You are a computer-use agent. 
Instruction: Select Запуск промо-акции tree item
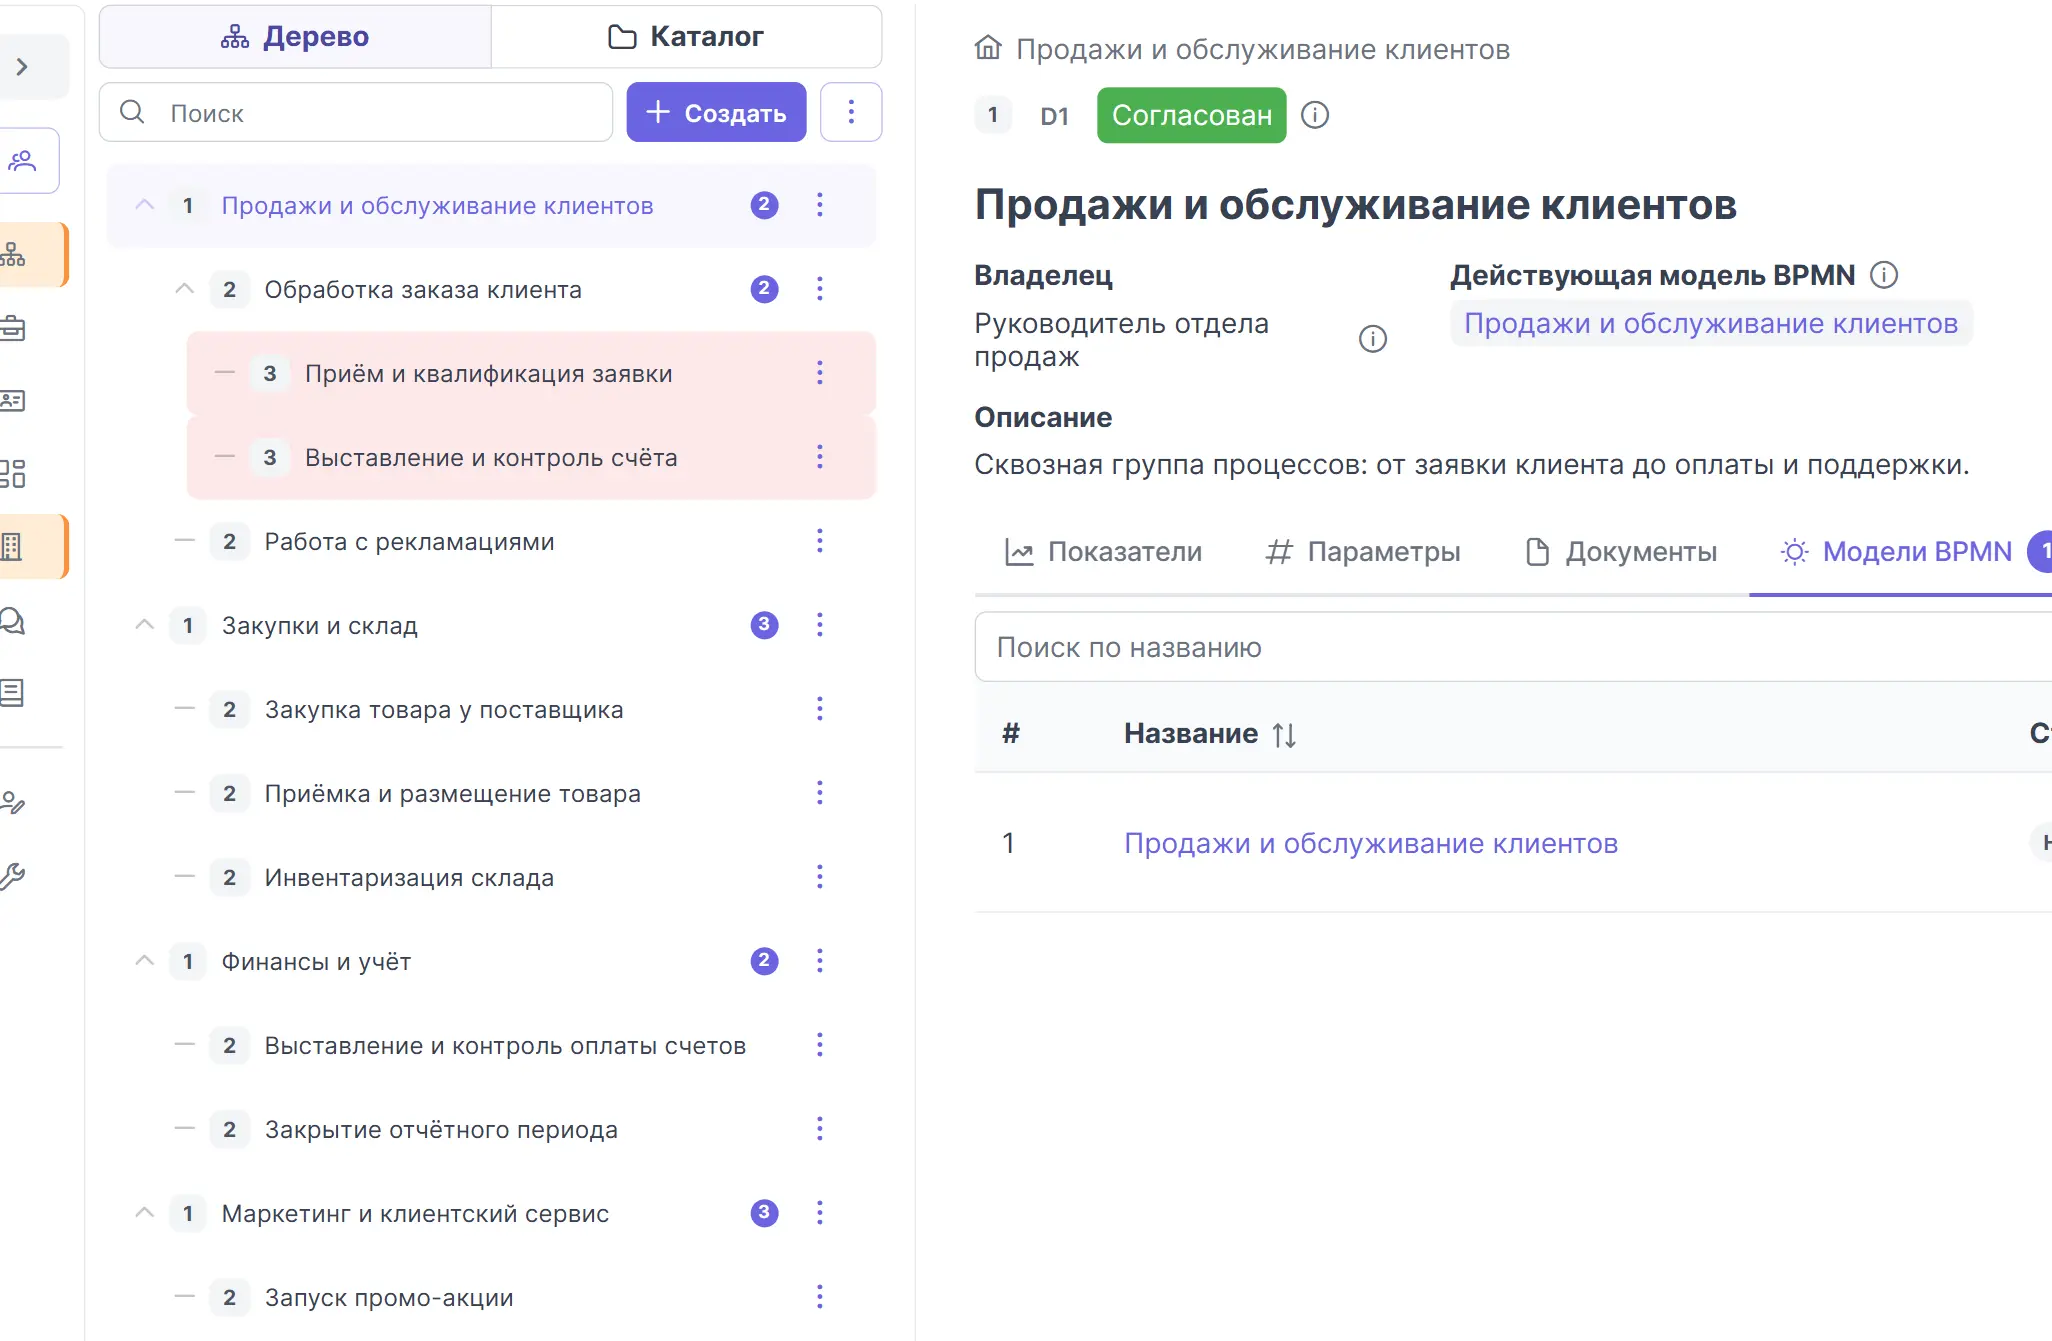tap(389, 1297)
